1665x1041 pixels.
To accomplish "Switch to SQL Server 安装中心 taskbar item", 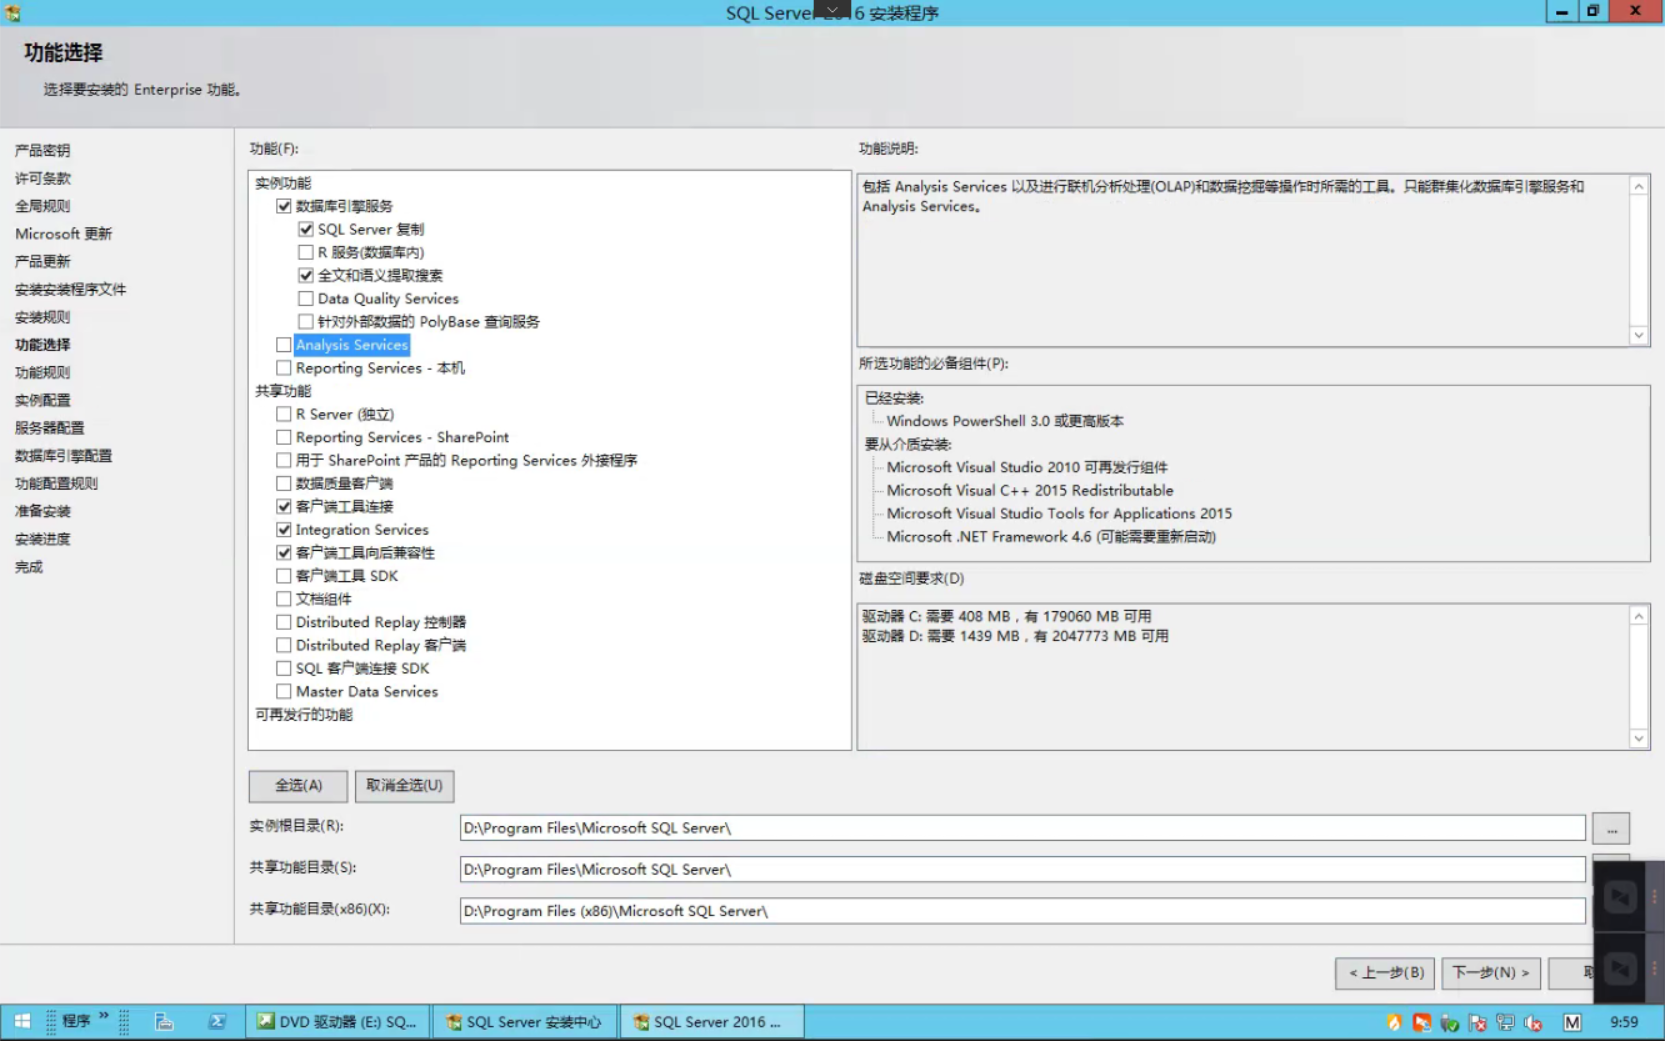I will pyautogui.click(x=524, y=1021).
